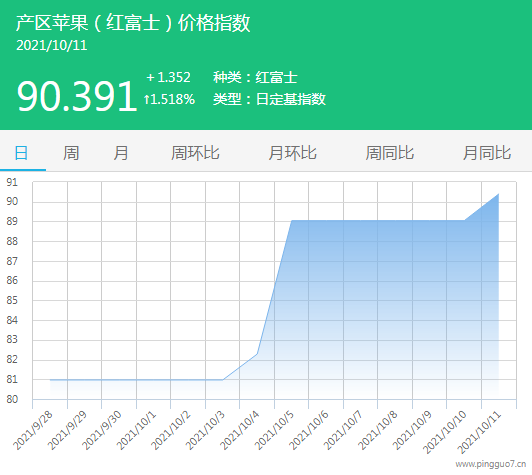Screen dimensions: 532x475
Task: Switch to the 周同比 tab
Action: [390, 153]
